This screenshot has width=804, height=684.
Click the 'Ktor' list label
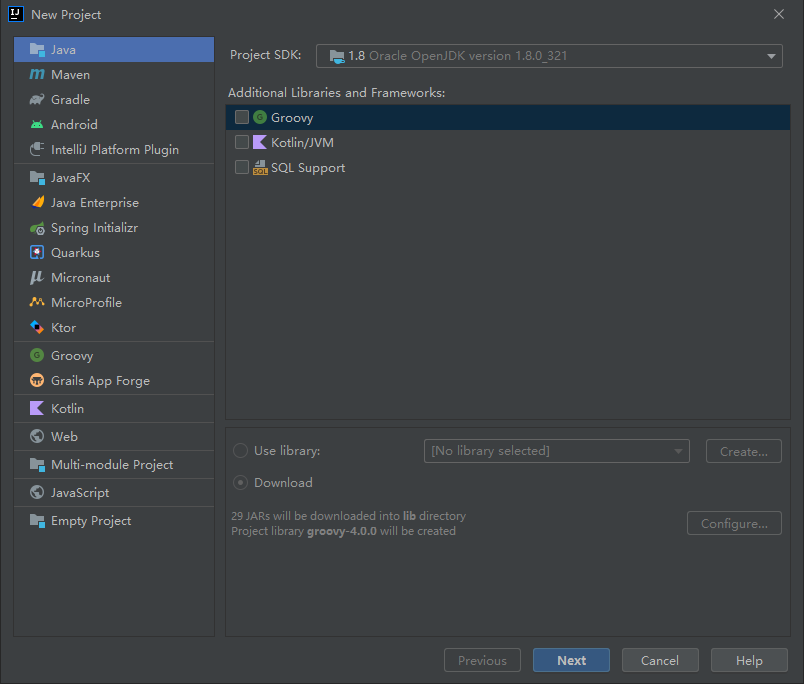coord(64,328)
